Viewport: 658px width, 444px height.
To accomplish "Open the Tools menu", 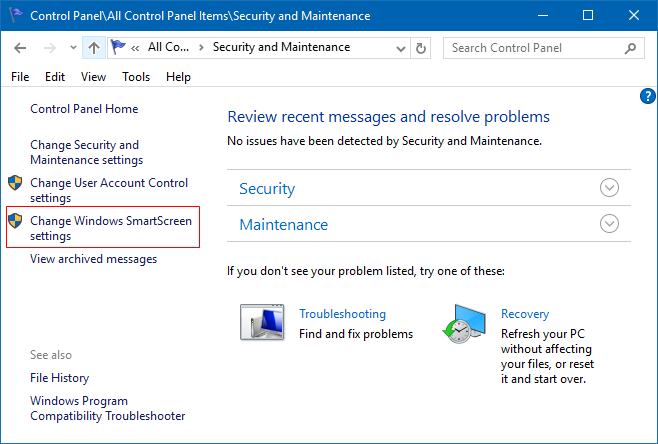I will 136,77.
